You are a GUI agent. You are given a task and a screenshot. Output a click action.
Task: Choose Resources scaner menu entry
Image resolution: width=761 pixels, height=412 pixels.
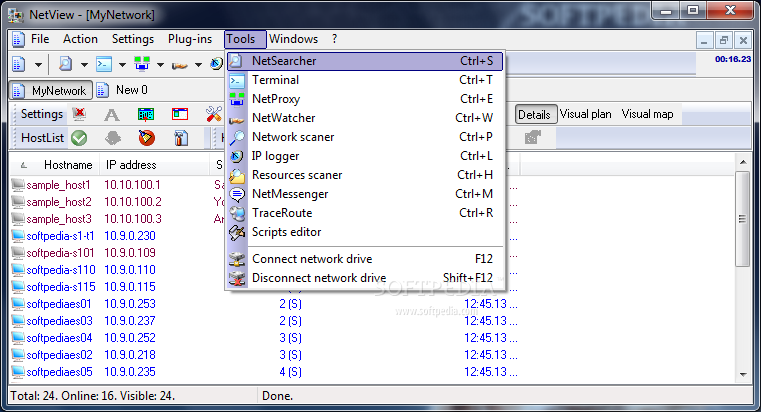point(365,175)
